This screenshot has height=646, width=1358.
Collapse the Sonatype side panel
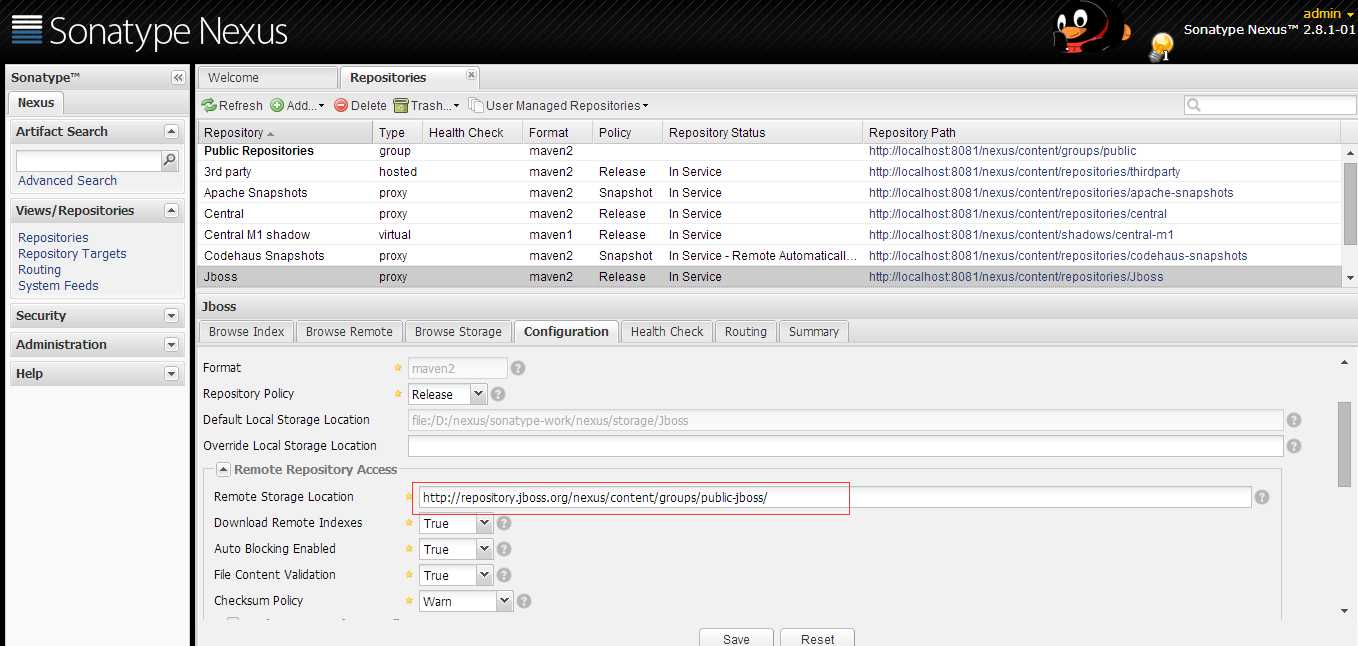tap(178, 77)
